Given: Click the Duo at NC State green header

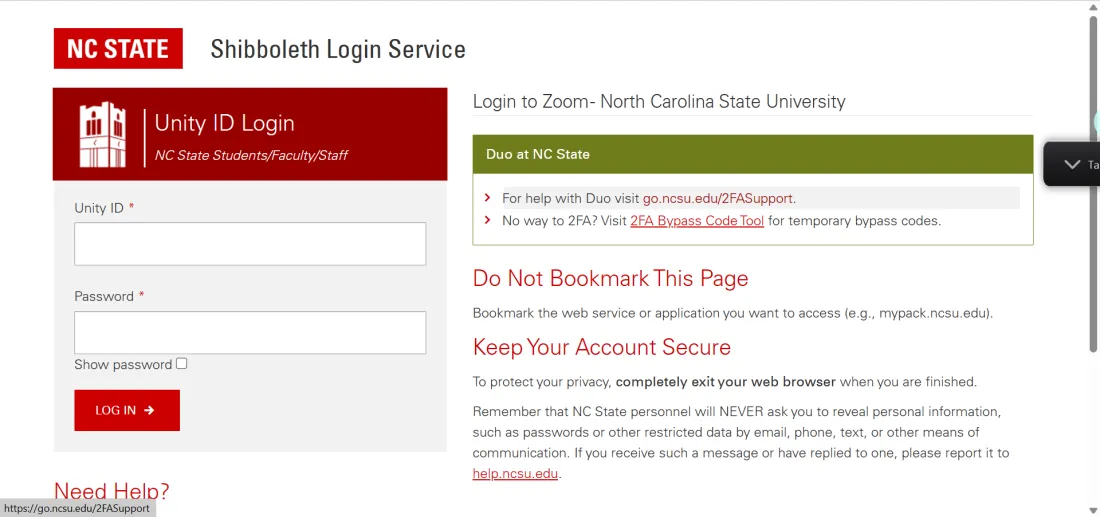Looking at the screenshot, I should pyautogui.click(x=753, y=154).
